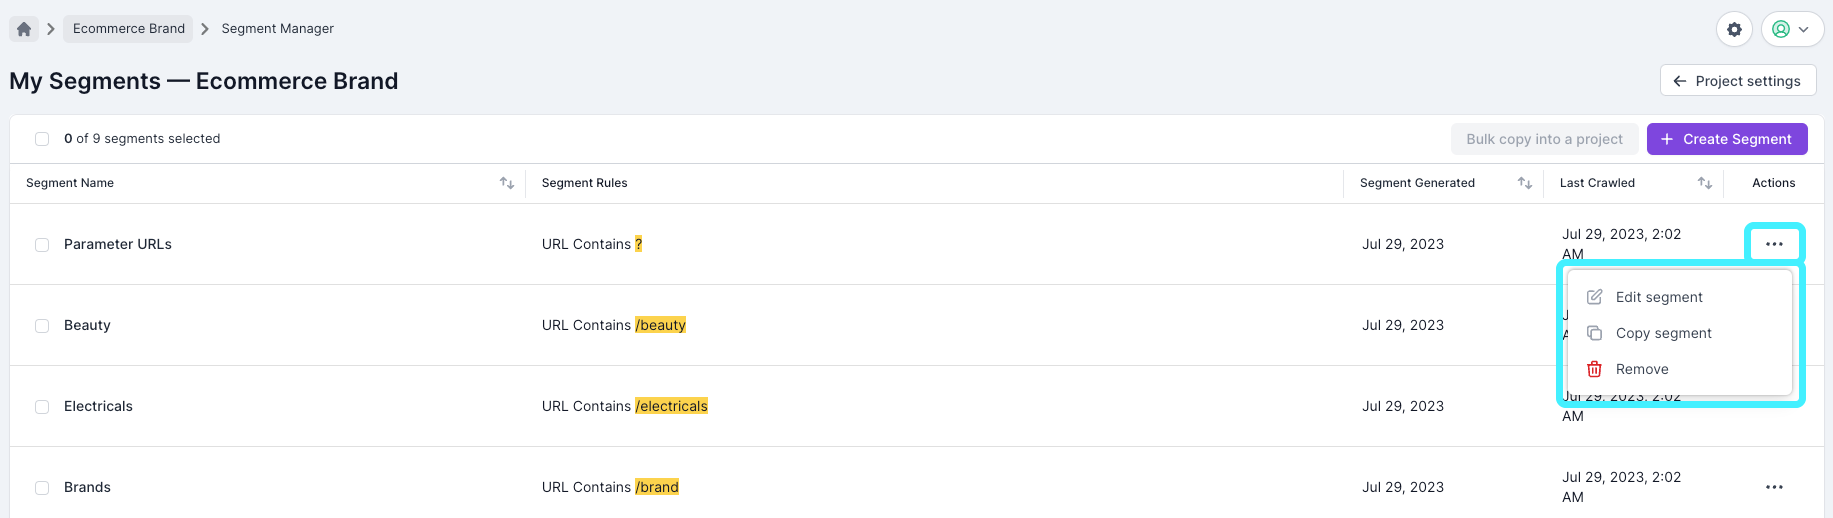
Task: Click the Create Segment button
Action: pyautogui.click(x=1726, y=139)
